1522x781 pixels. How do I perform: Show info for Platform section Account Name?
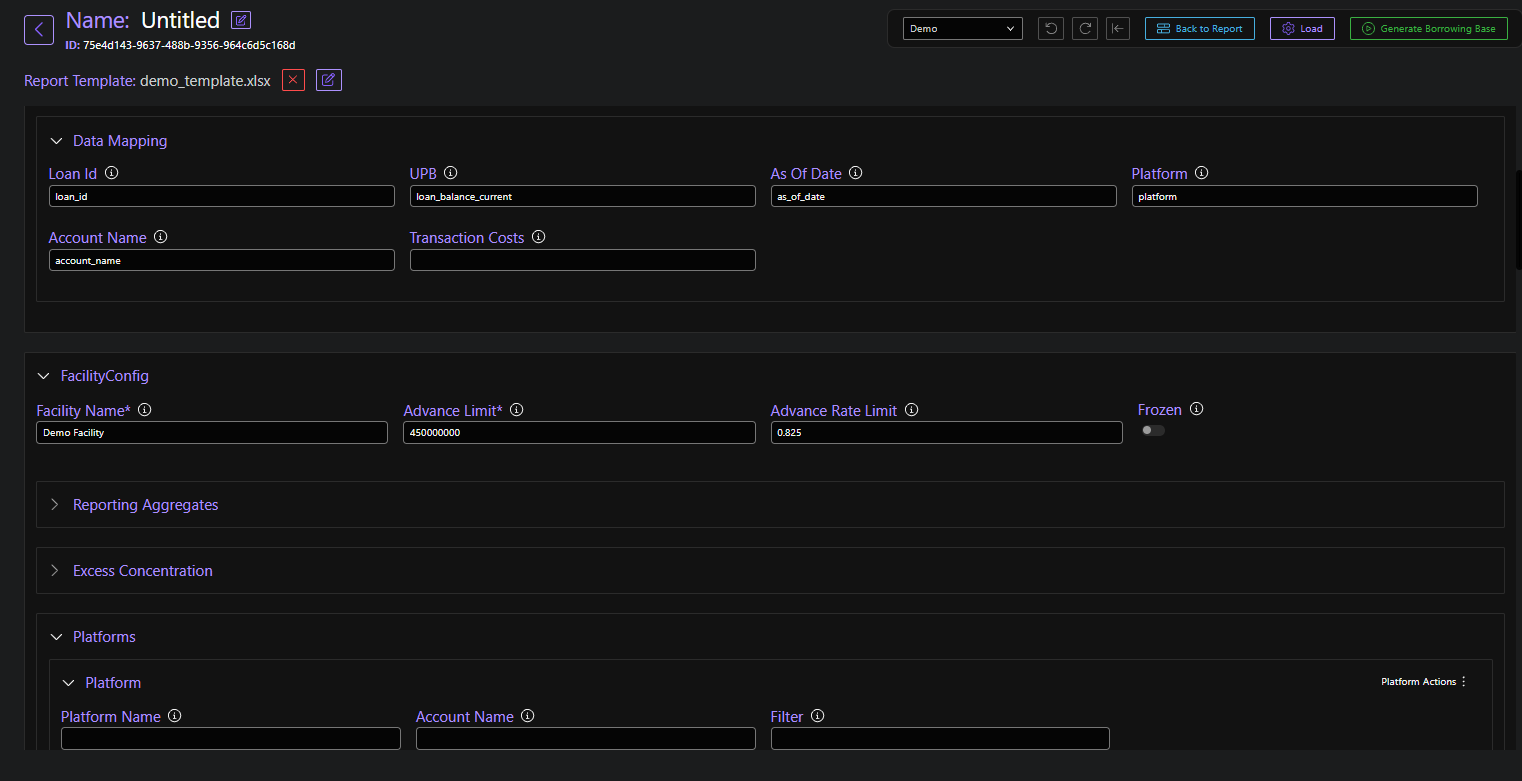pyautogui.click(x=527, y=716)
